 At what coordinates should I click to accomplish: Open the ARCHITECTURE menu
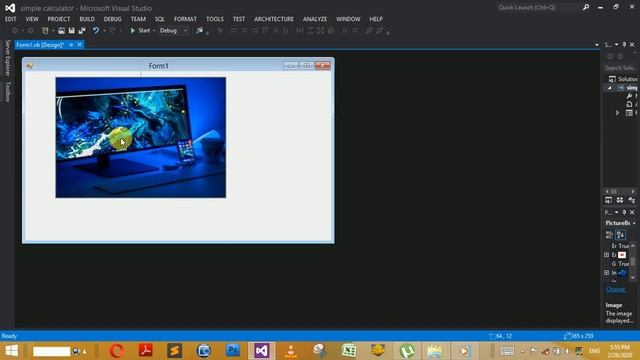[x=274, y=19]
